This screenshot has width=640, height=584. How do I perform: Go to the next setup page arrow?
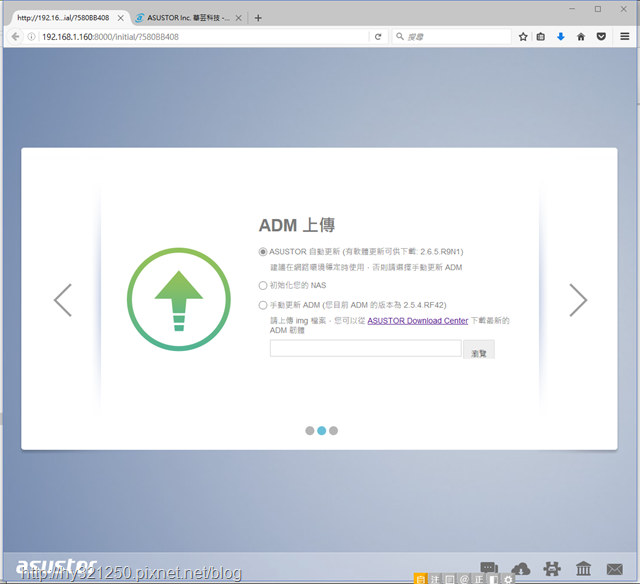pos(578,300)
